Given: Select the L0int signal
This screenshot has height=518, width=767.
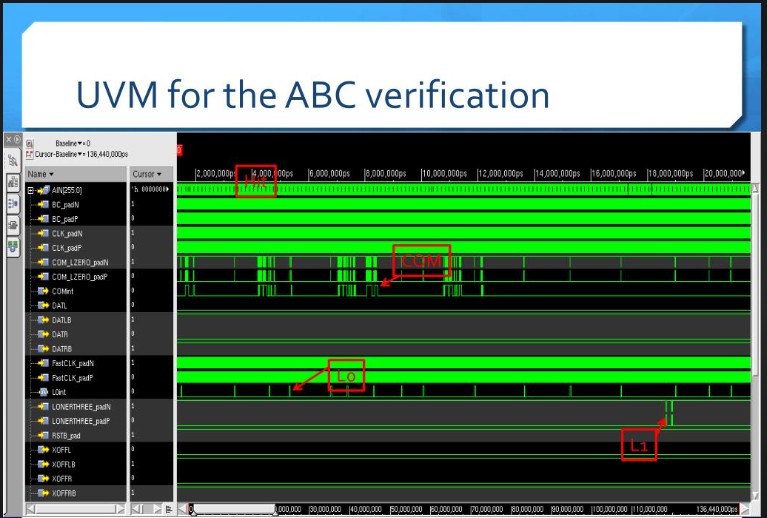Looking at the screenshot, I should [x=59, y=392].
